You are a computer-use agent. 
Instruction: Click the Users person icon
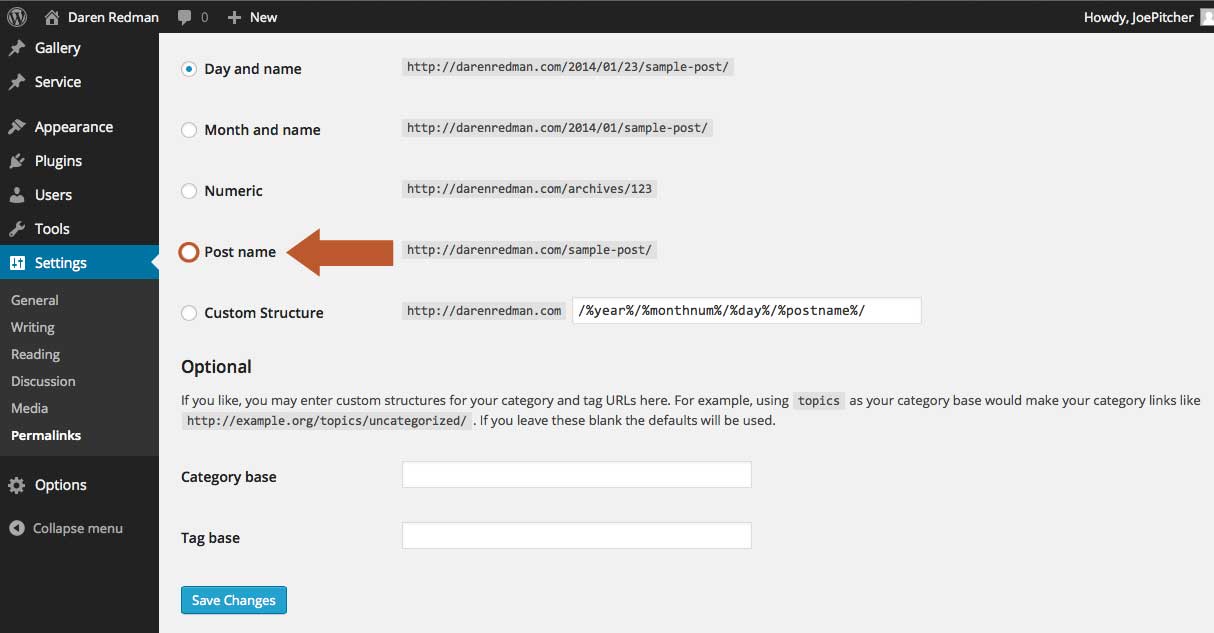pos(17,195)
